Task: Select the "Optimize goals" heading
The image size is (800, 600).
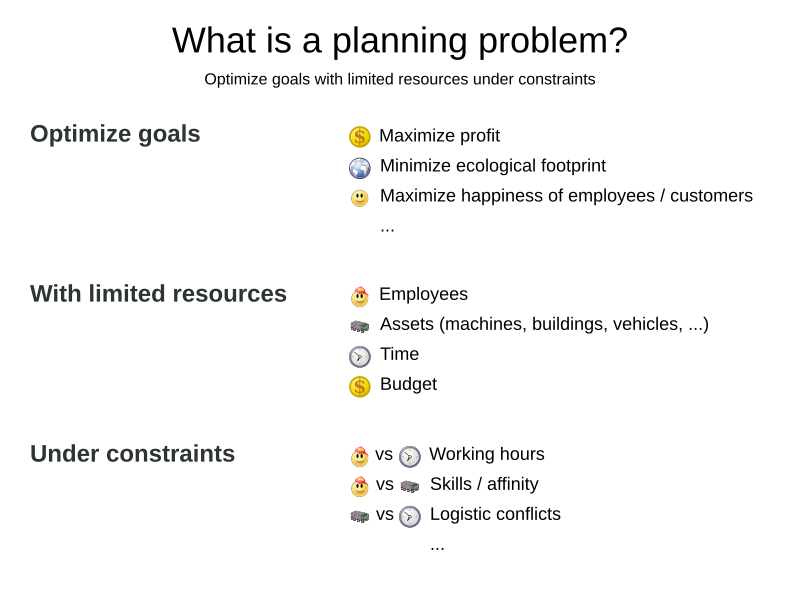Action: (x=115, y=134)
